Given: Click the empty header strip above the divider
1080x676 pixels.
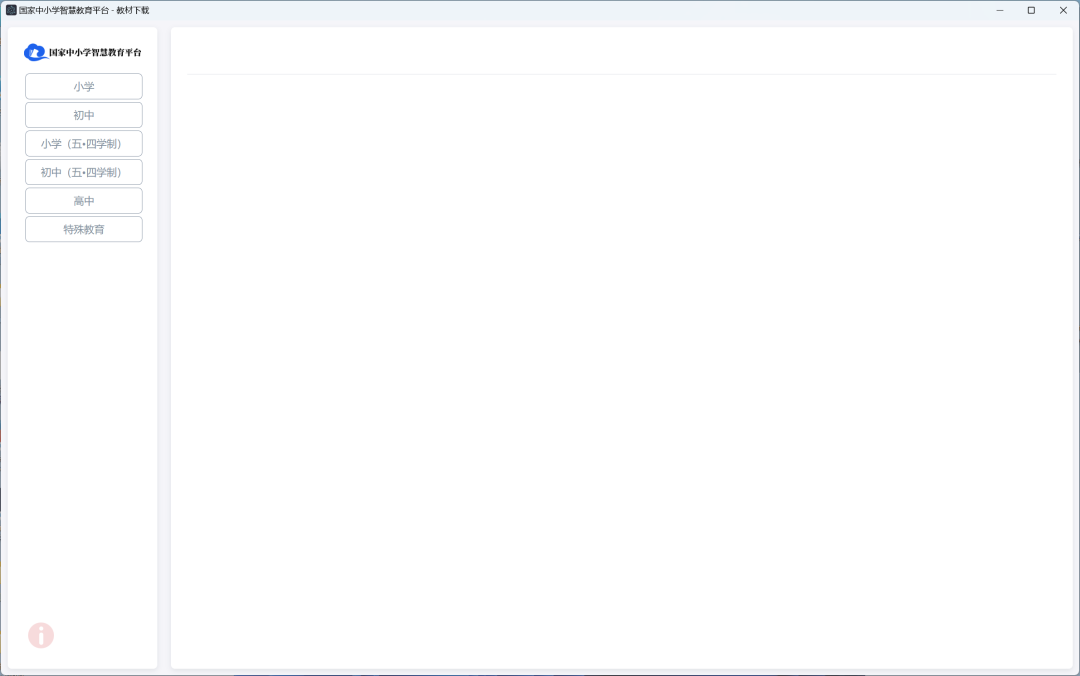Looking at the screenshot, I should [x=620, y=51].
